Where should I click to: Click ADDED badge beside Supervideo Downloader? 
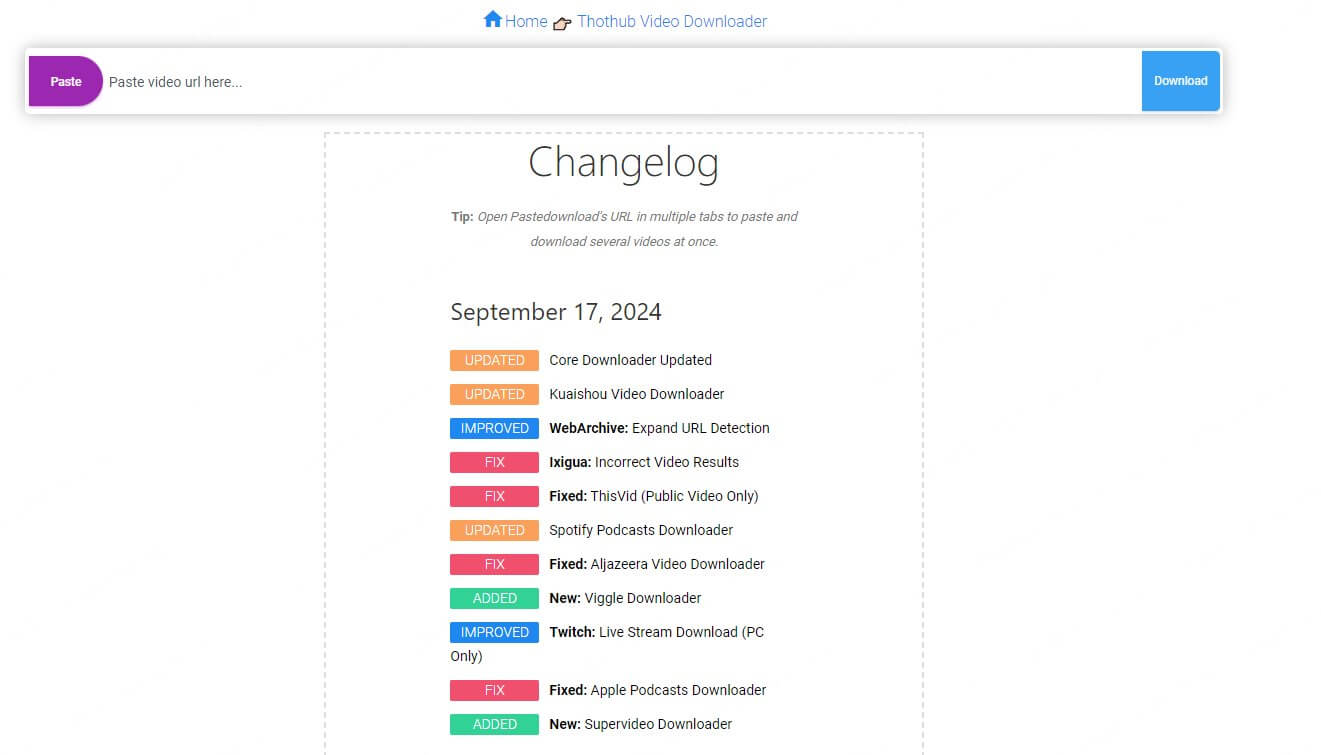(x=494, y=724)
